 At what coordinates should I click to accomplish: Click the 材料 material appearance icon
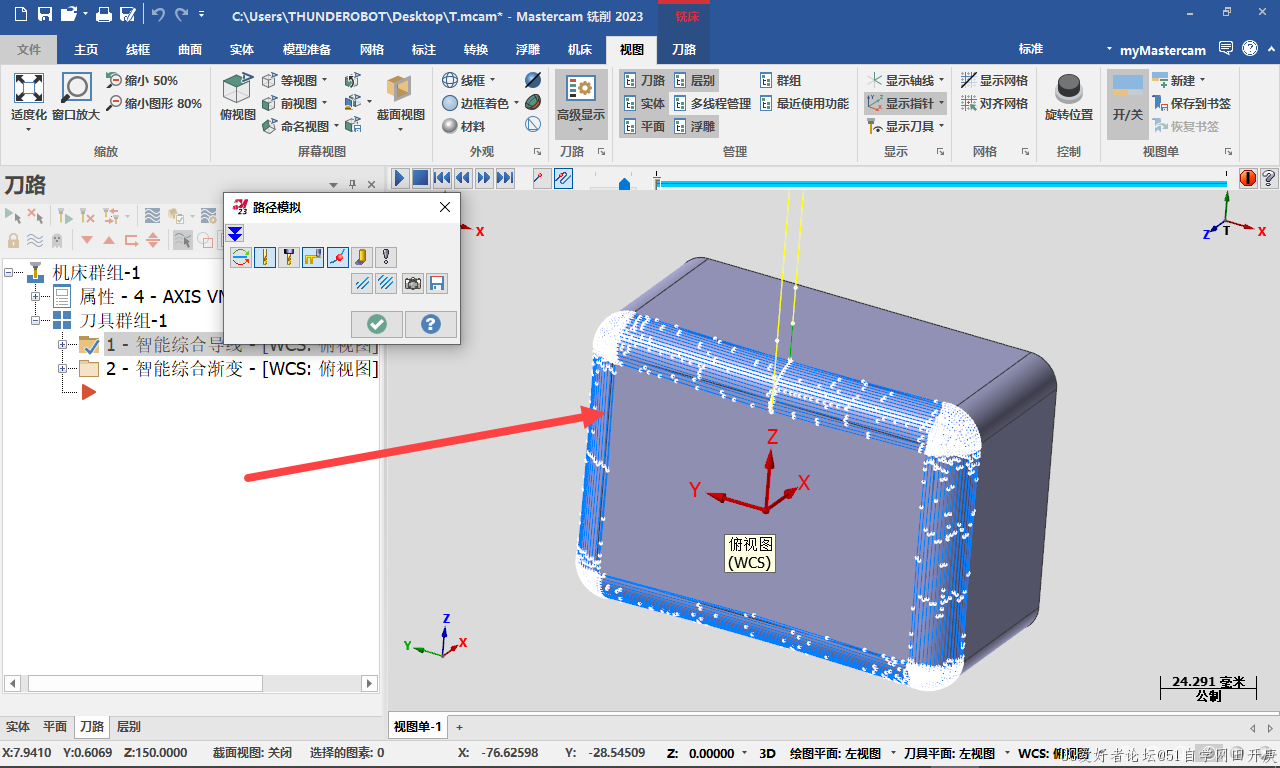click(463, 126)
